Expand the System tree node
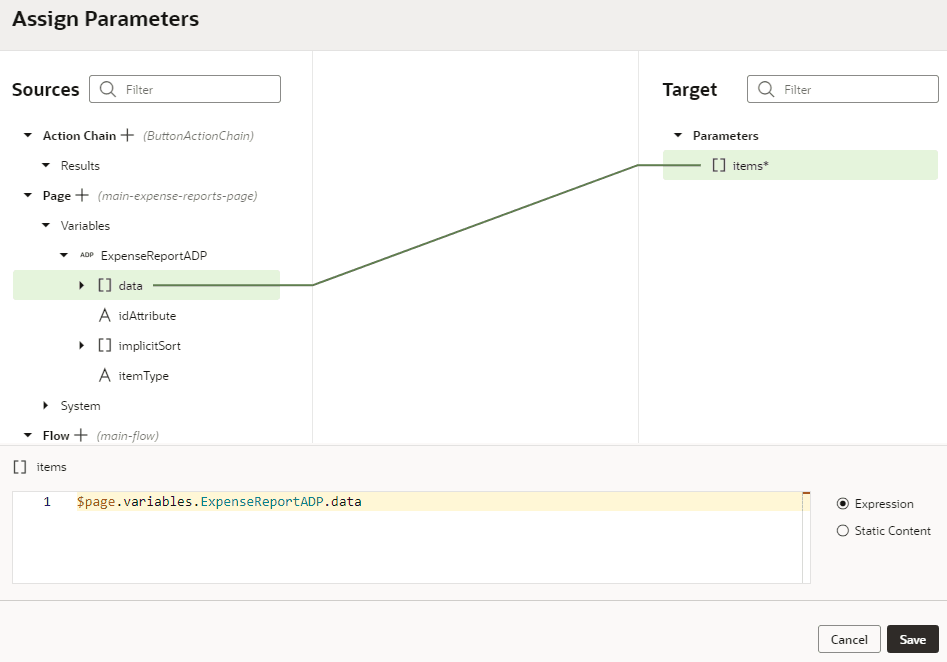This screenshot has height=662, width=947. point(46,405)
